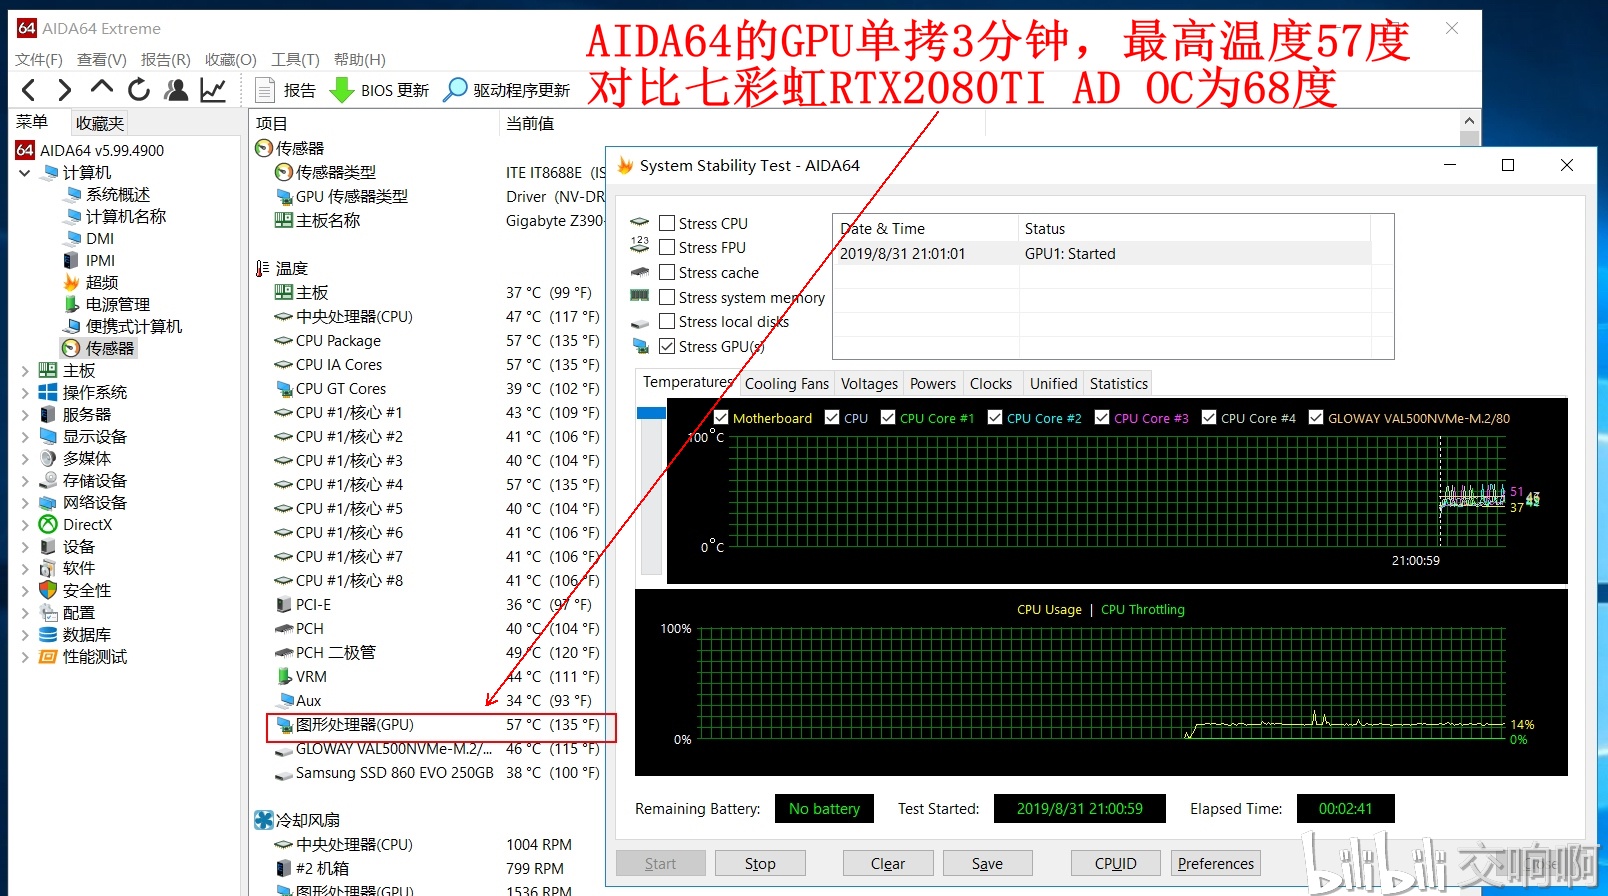Enable the Stress local disks checkbox
Viewport: 1608px width, 896px height.
tap(667, 321)
